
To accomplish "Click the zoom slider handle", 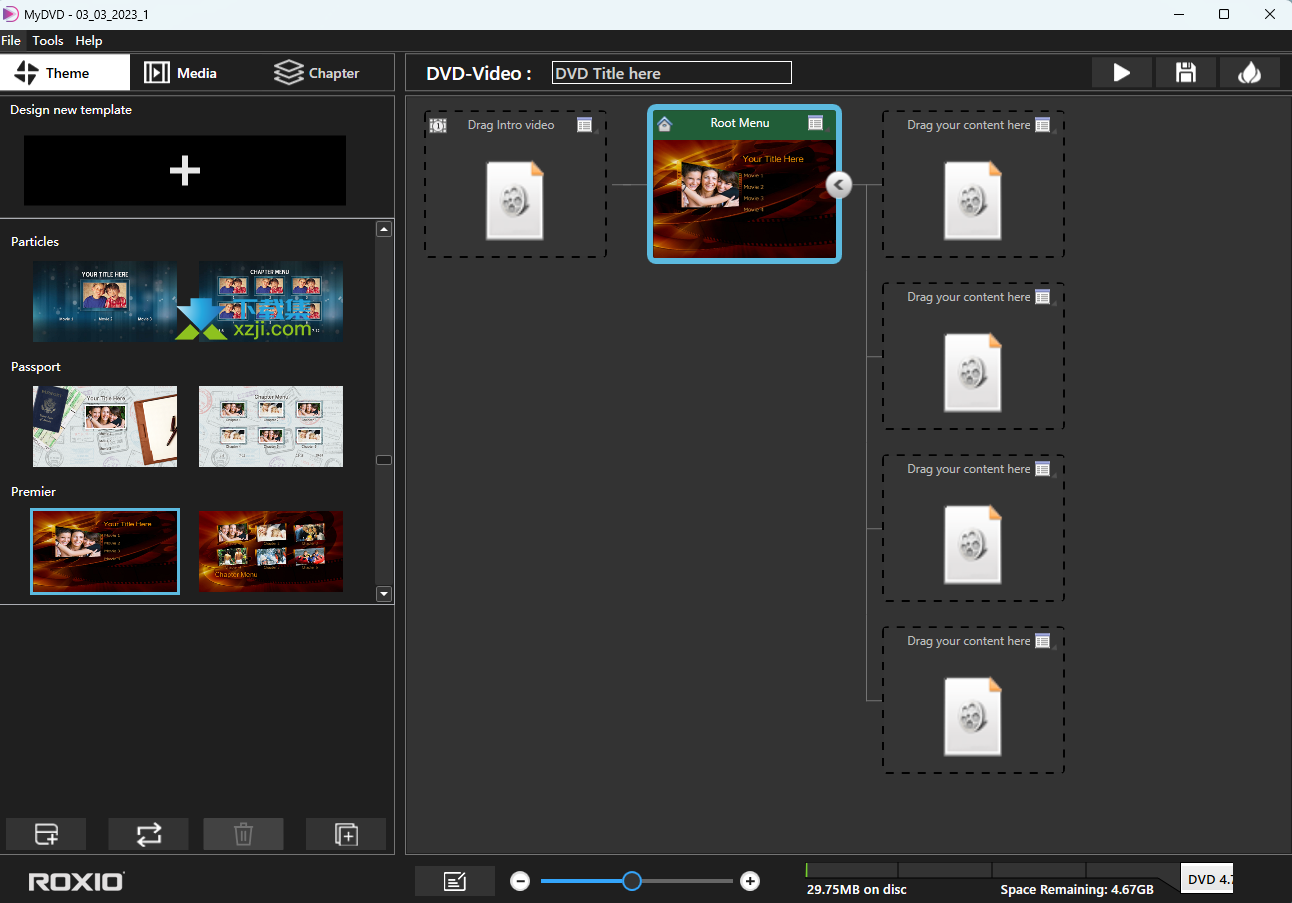I will click(632, 881).
